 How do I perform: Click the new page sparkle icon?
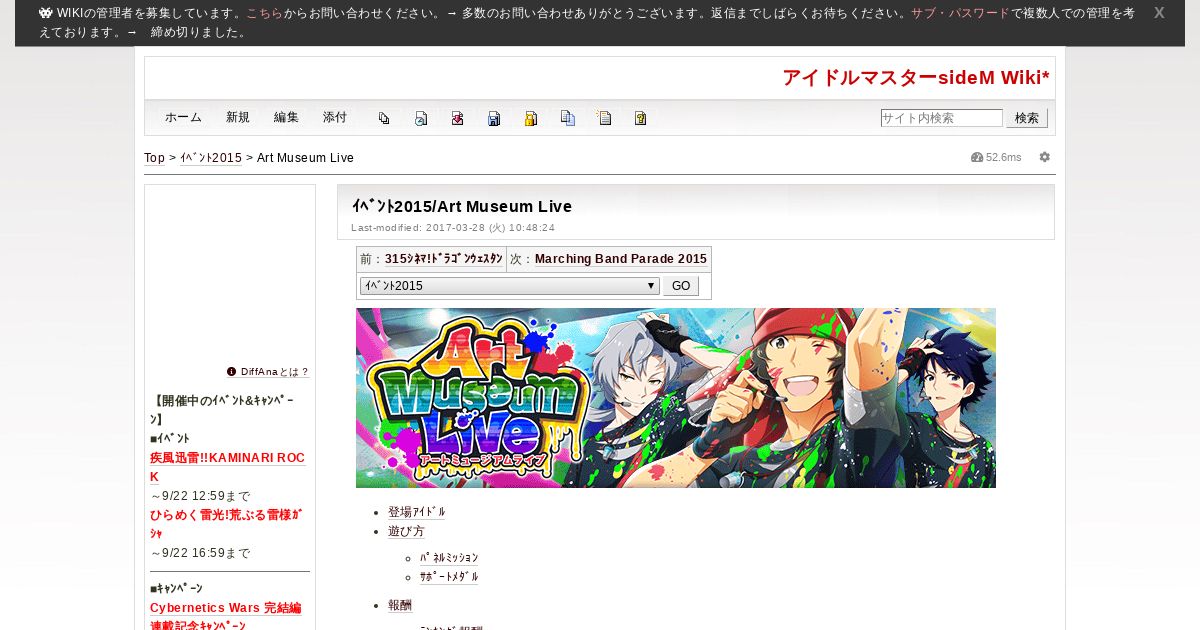click(604, 118)
